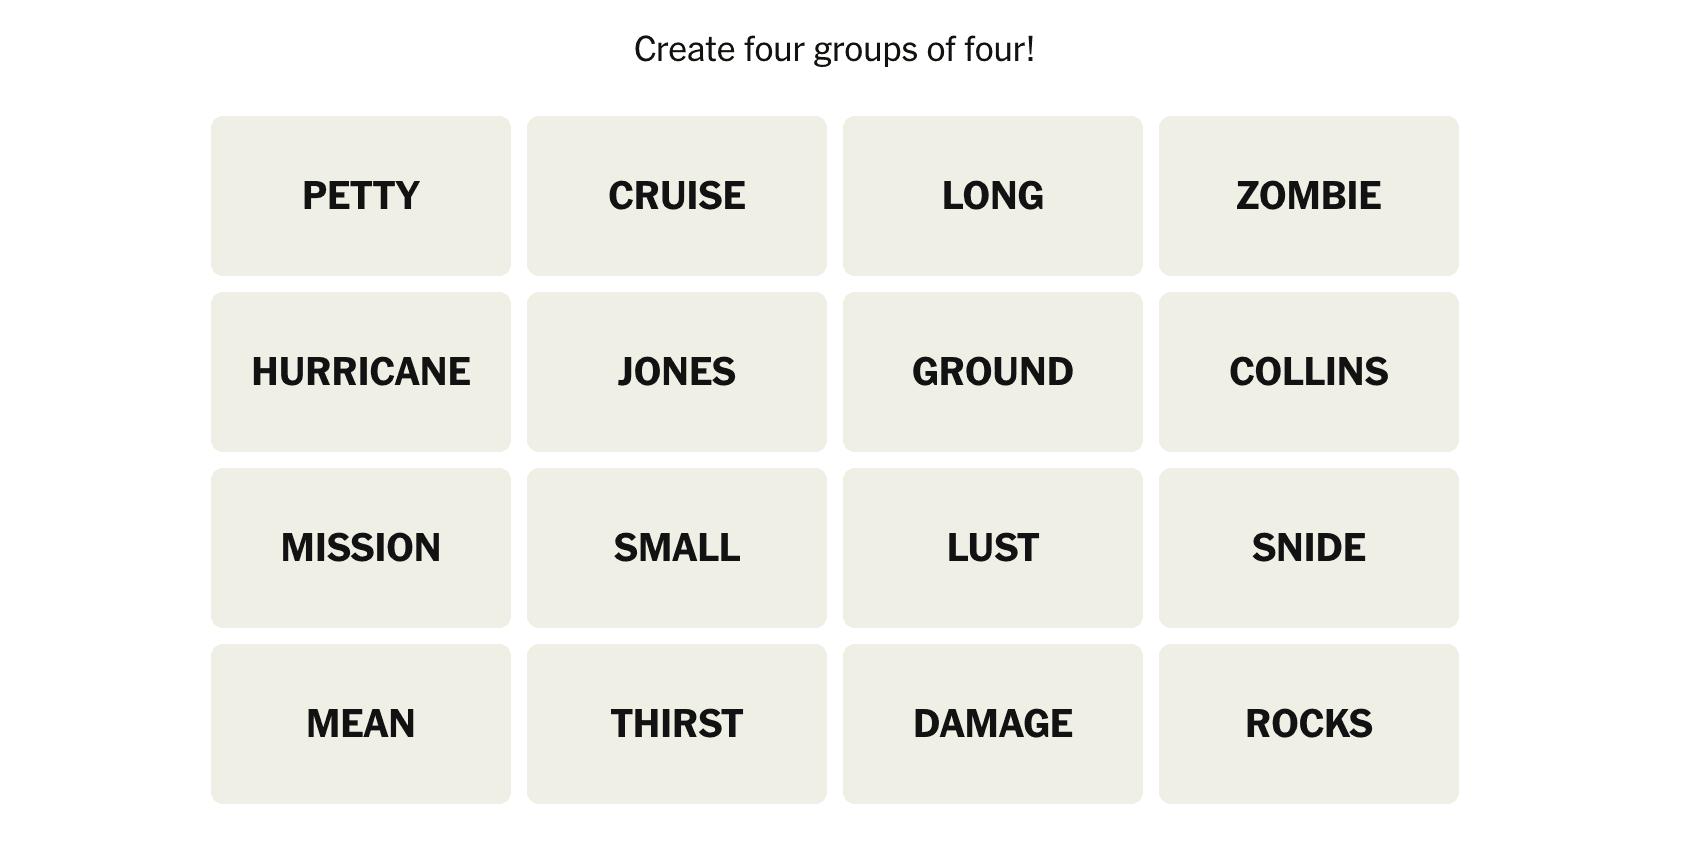This screenshot has width=1702, height=846.
Task: Add ZOMBIE to the current selection
Action: pyautogui.click(x=1308, y=196)
